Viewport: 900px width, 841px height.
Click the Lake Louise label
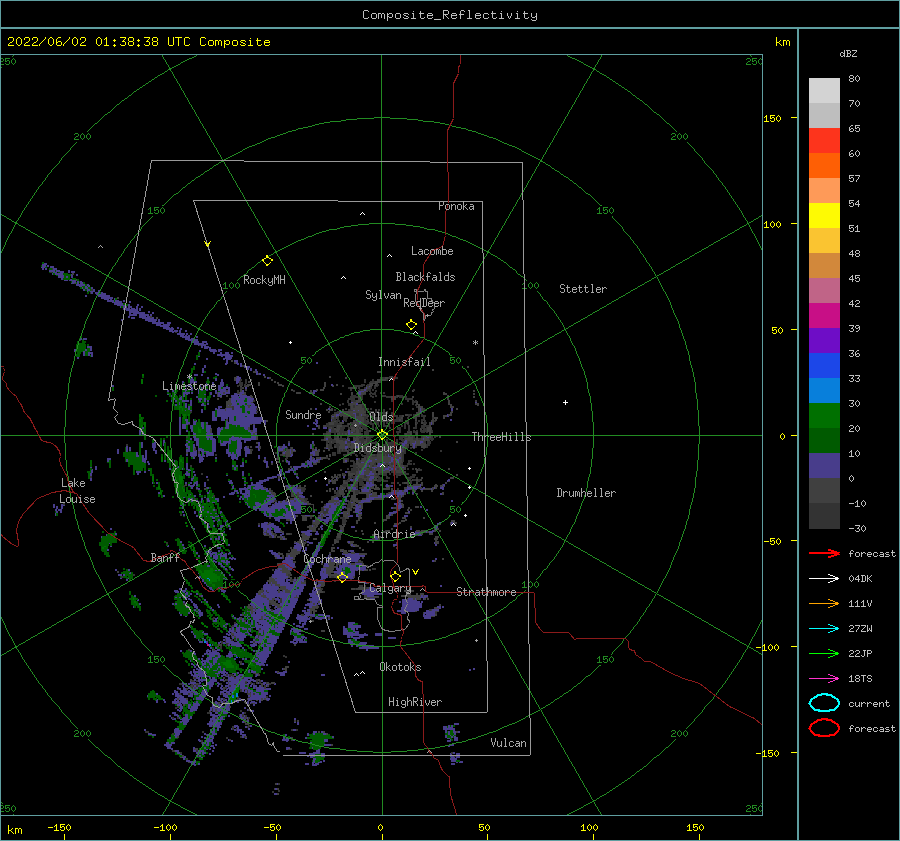coord(77,491)
